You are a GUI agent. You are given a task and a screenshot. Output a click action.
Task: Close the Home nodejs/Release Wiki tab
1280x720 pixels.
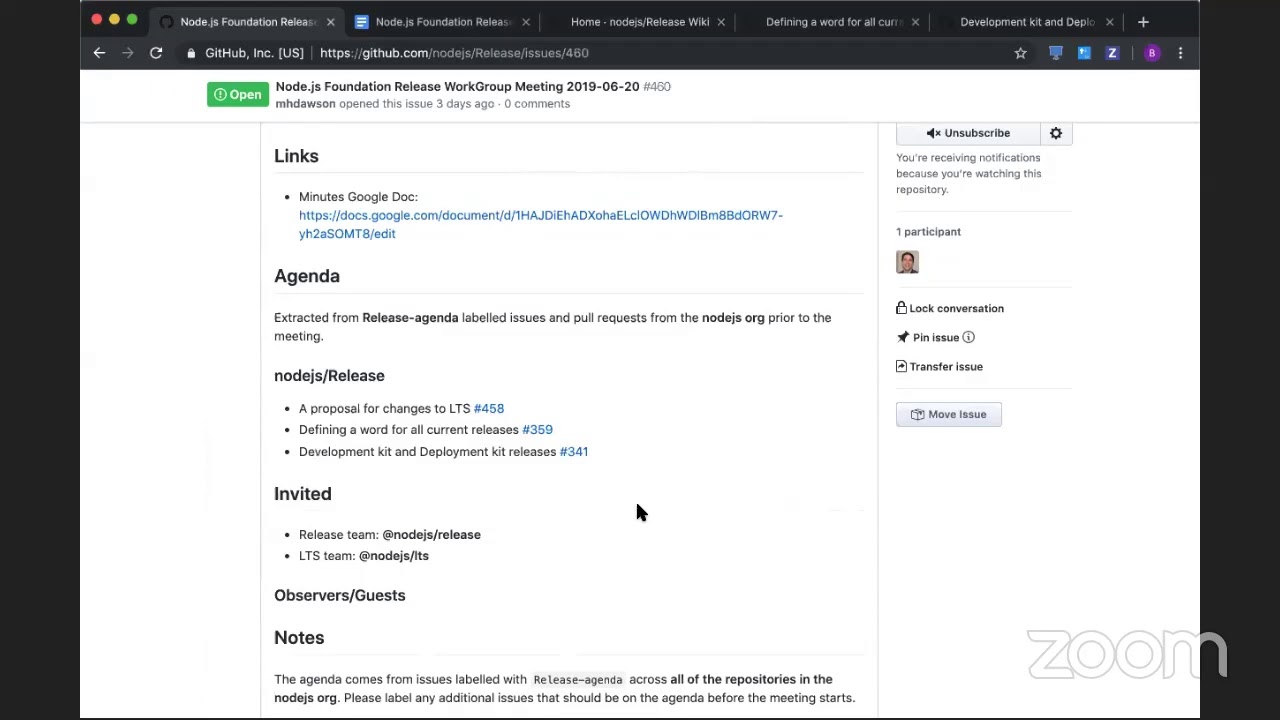click(720, 21)
